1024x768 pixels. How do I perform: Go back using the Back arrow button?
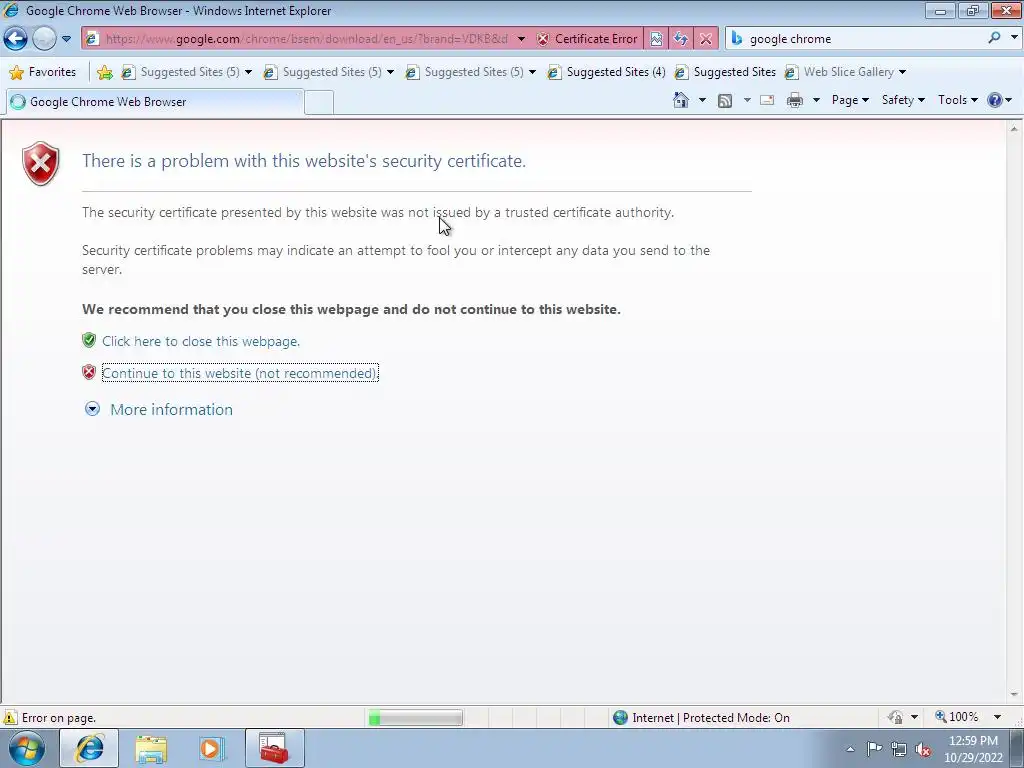coord(16,39)
